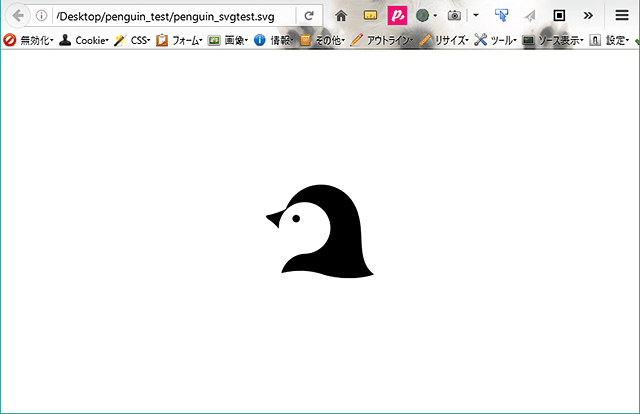
Task: Open the フォーム forms menu
Action: [x=179, y=40]
